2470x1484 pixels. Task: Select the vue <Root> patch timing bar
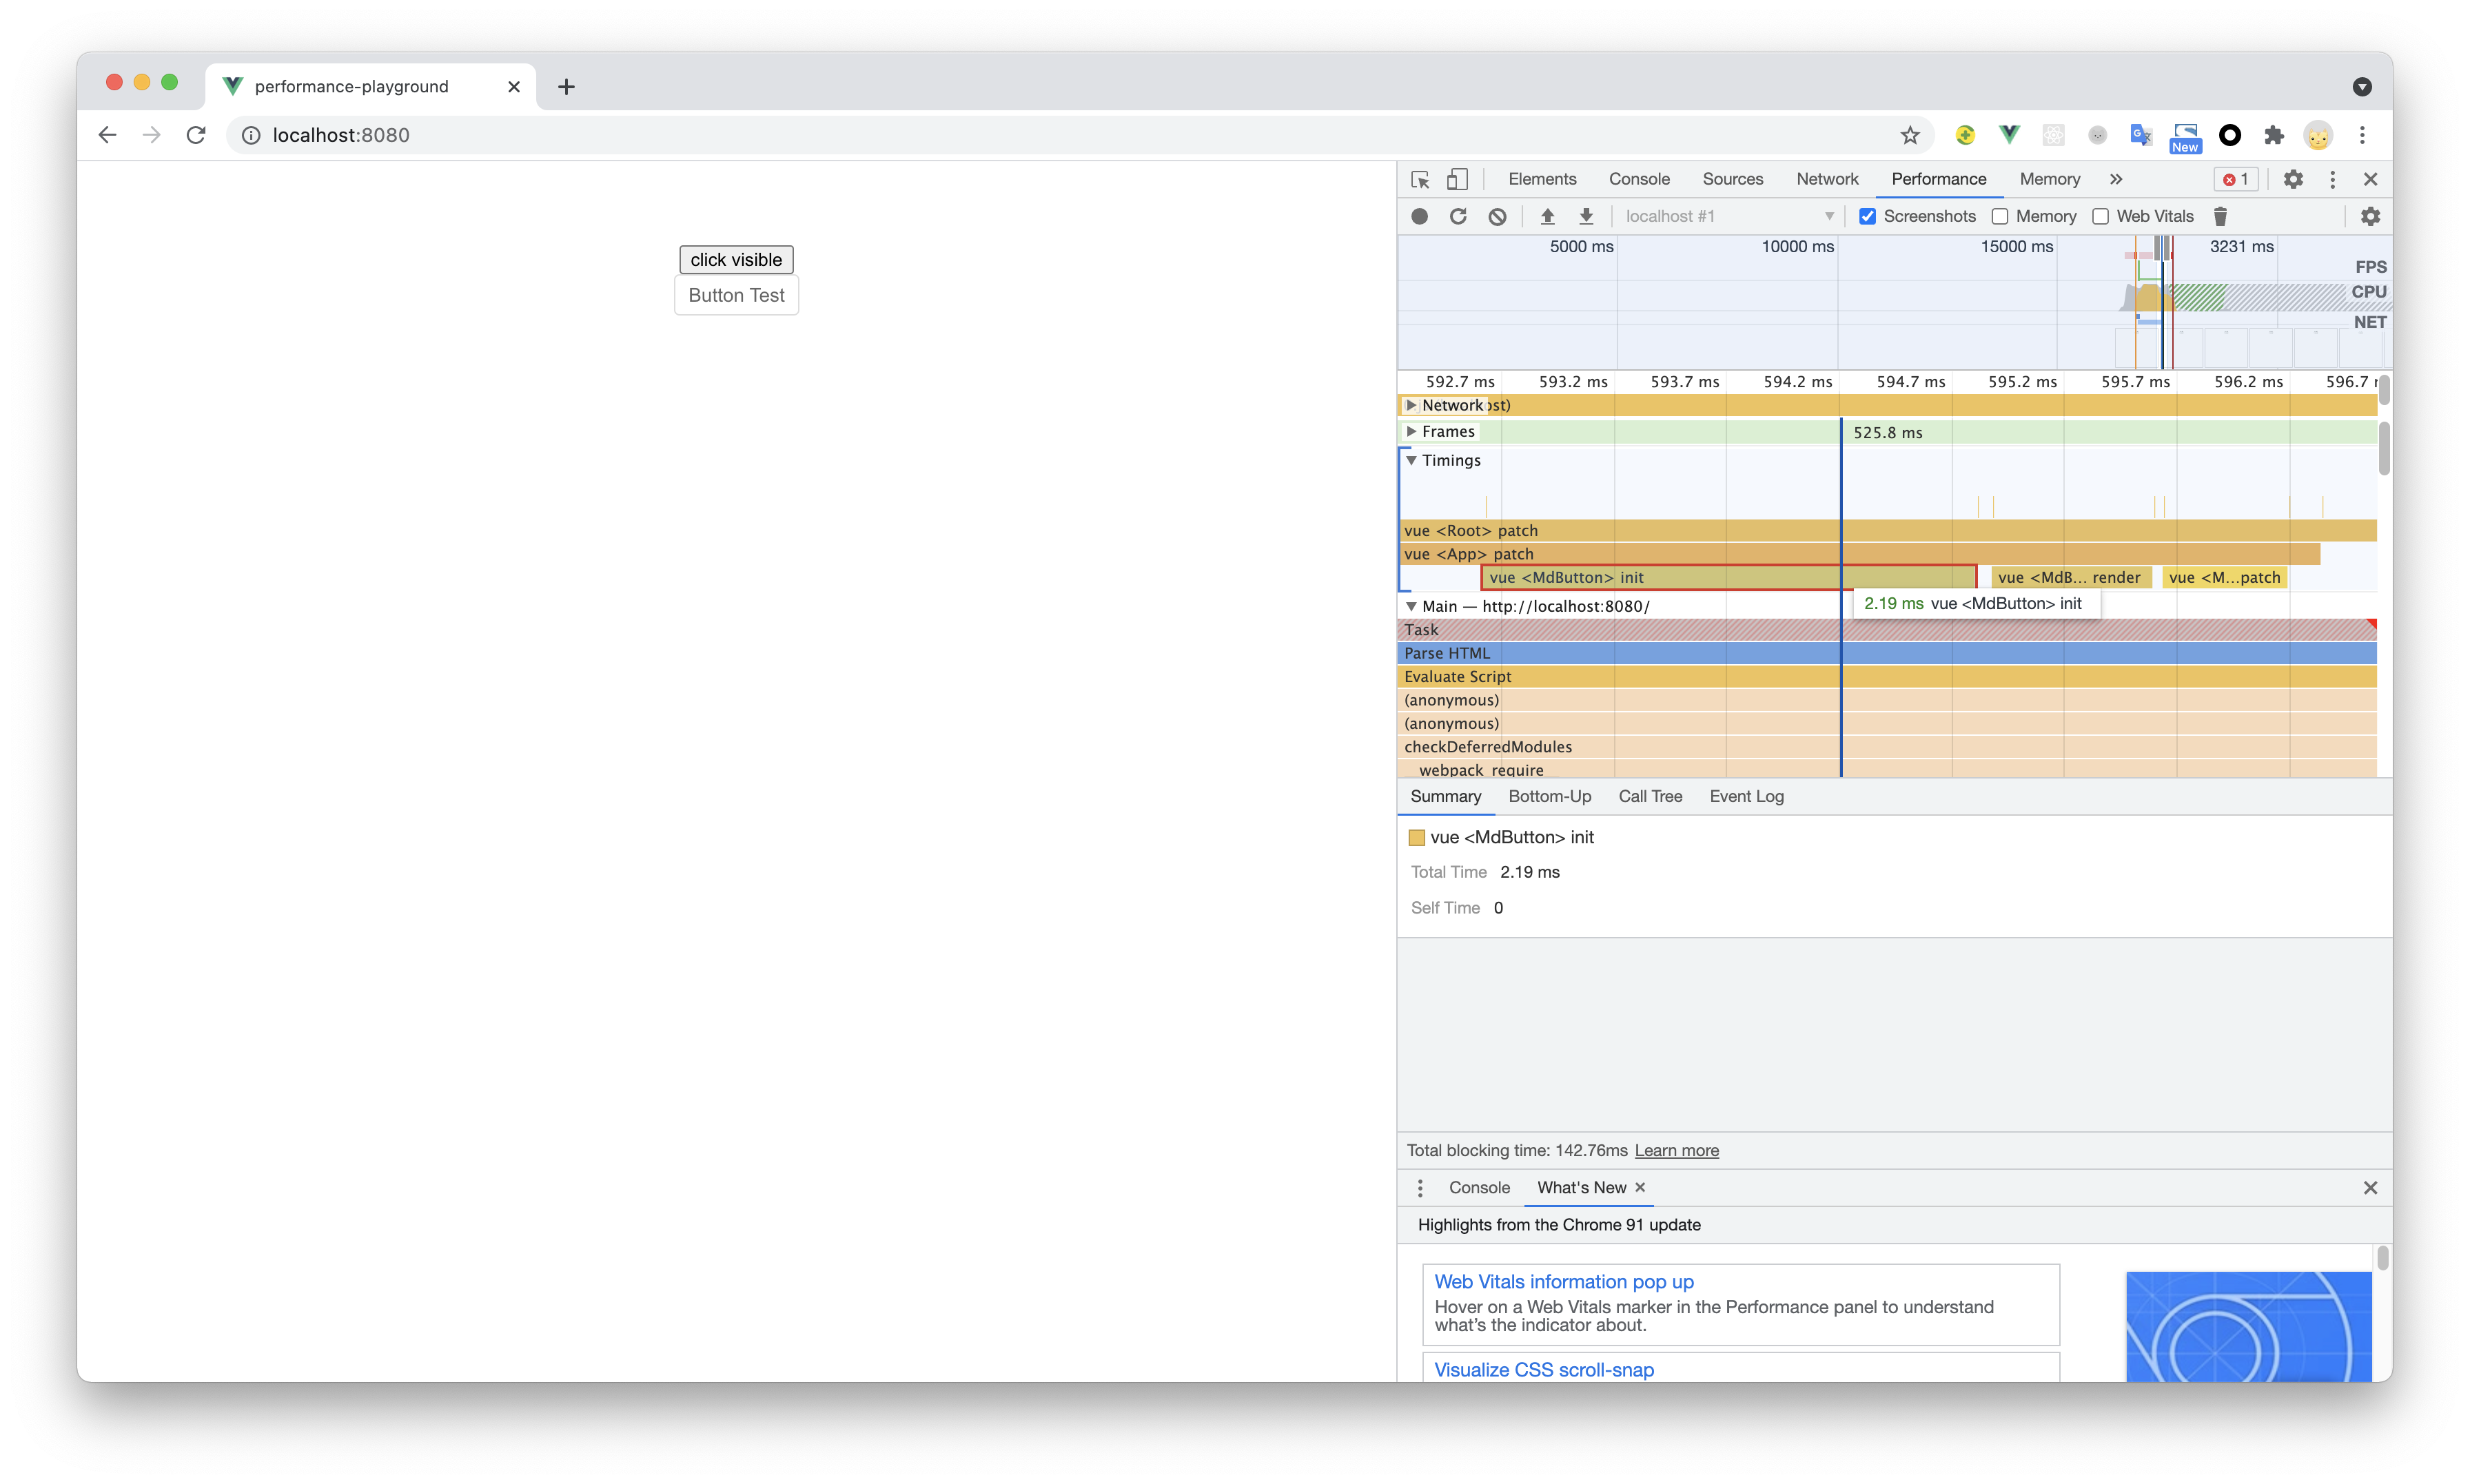point(1887,530)
